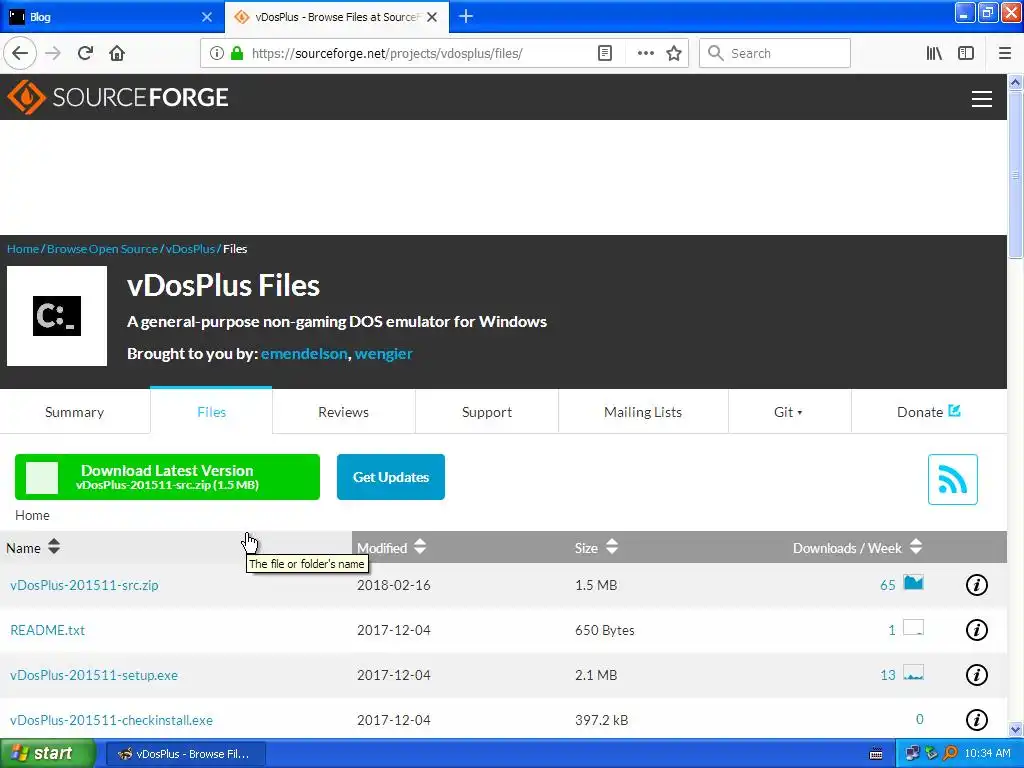The width and height of the screenshot is (1024, 768).
Task: Click the green secure padlock icon
Action: coord(237,54)
